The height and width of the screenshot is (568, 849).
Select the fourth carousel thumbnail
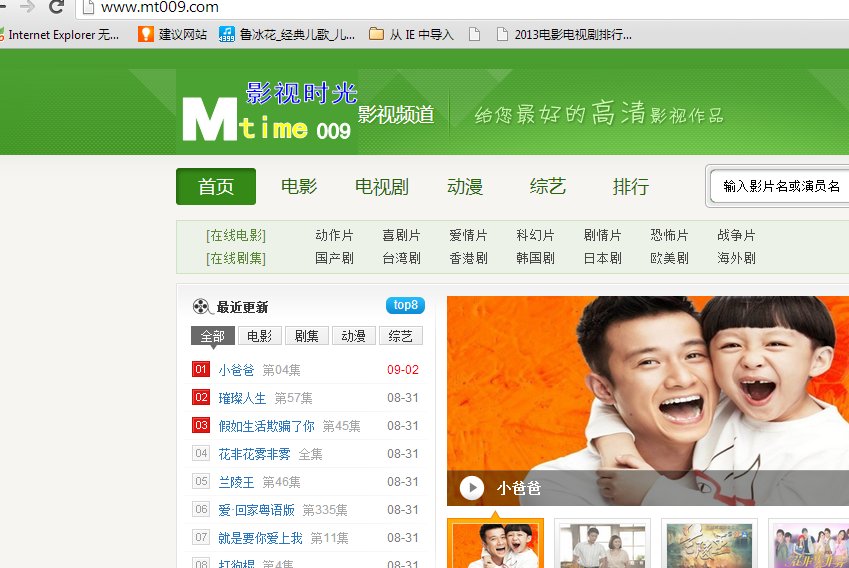808,544
